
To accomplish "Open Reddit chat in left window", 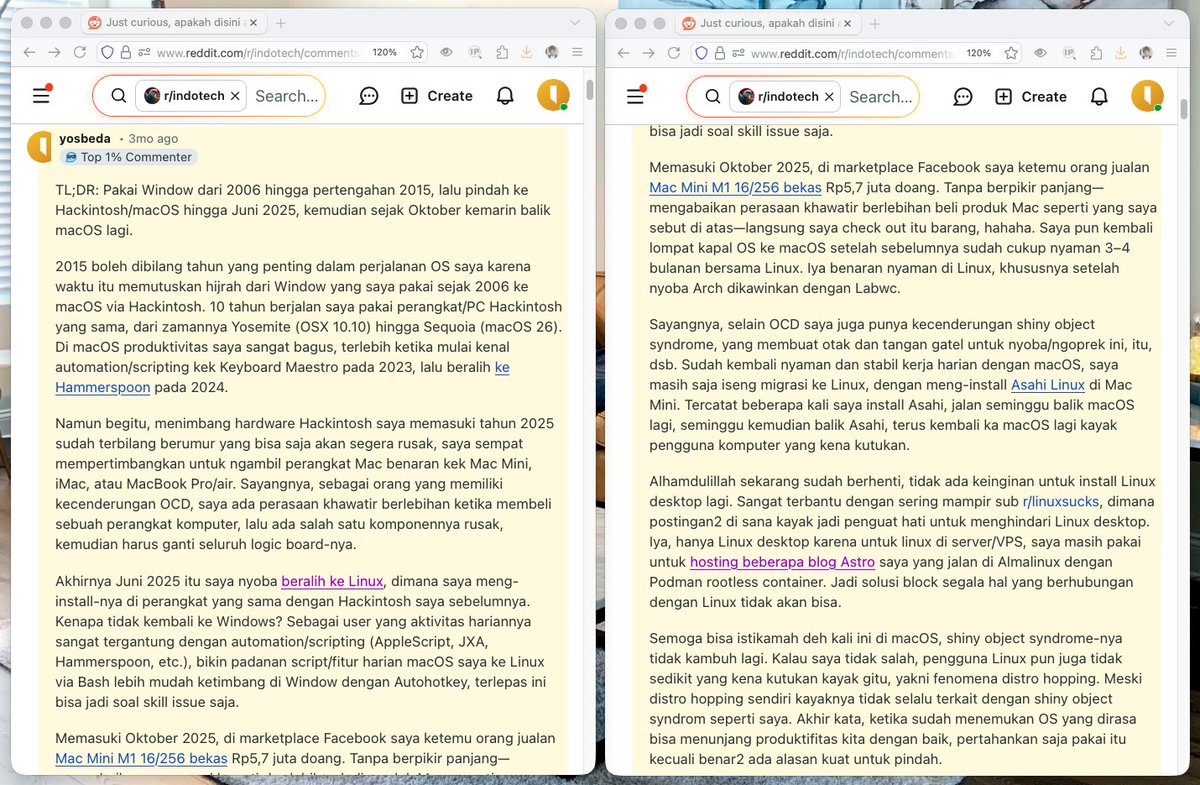I will coord(369,96).
